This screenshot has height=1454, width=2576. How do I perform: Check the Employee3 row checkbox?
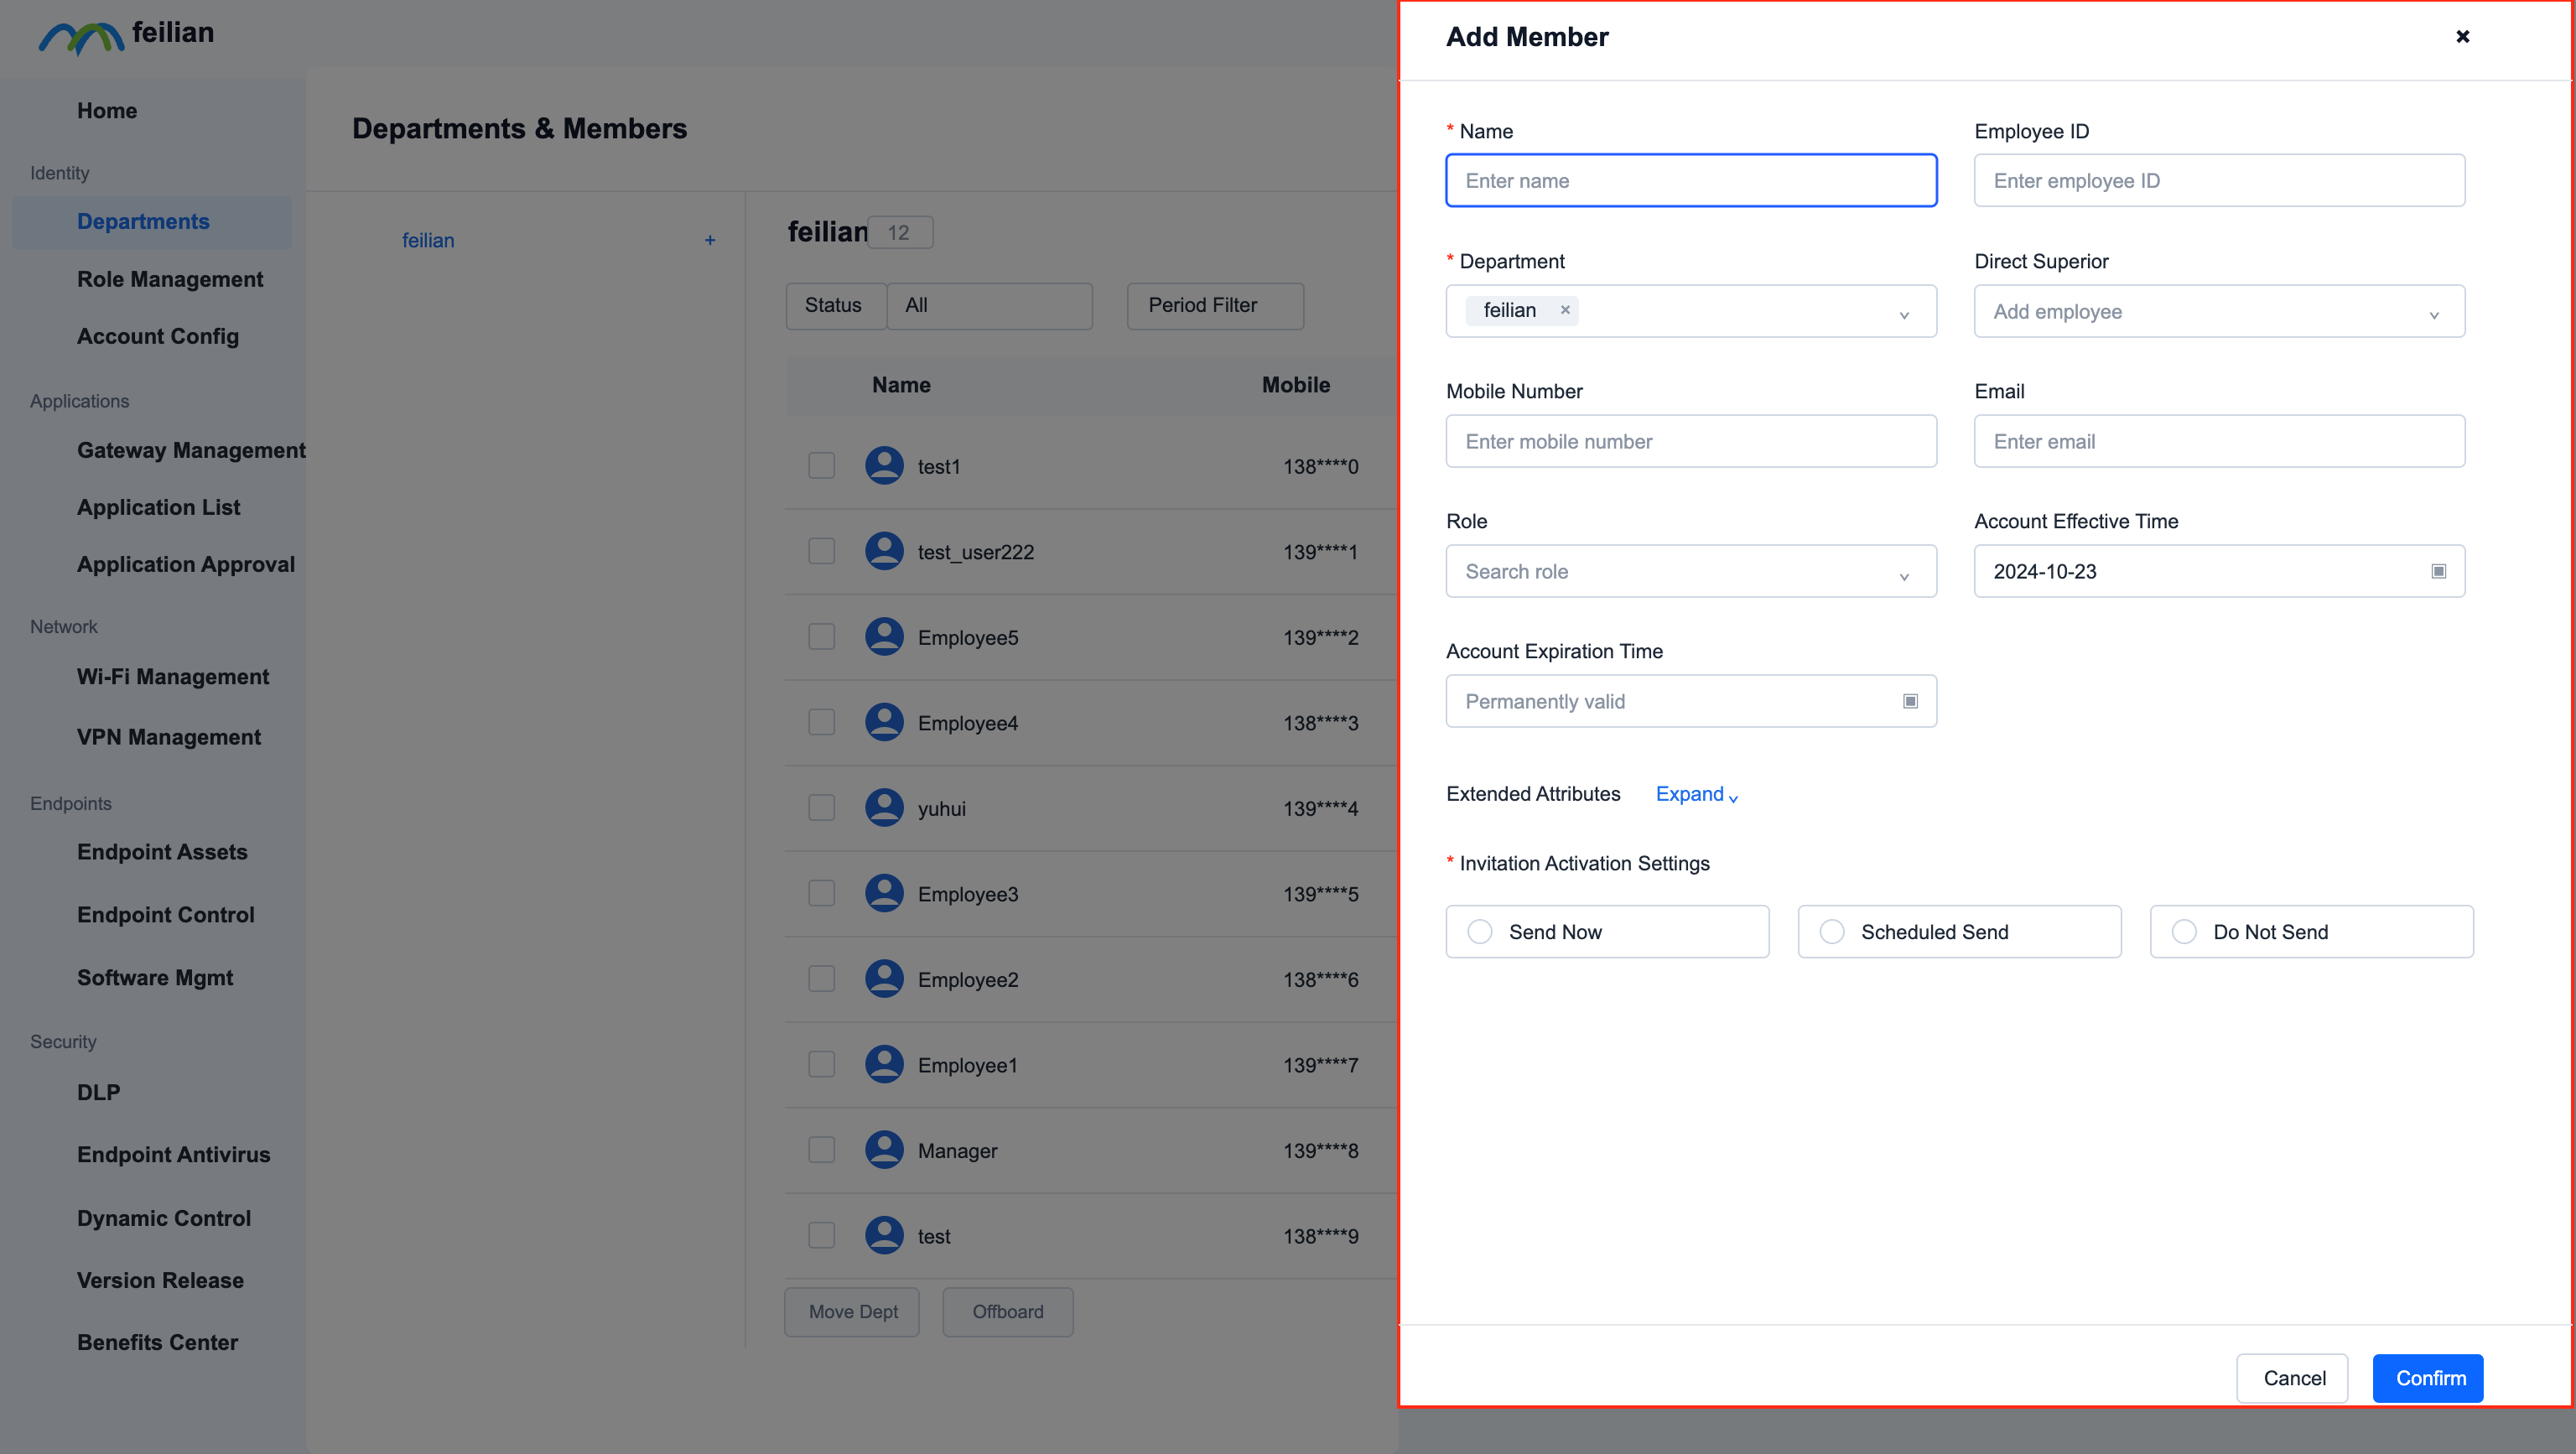click(821, 893)
